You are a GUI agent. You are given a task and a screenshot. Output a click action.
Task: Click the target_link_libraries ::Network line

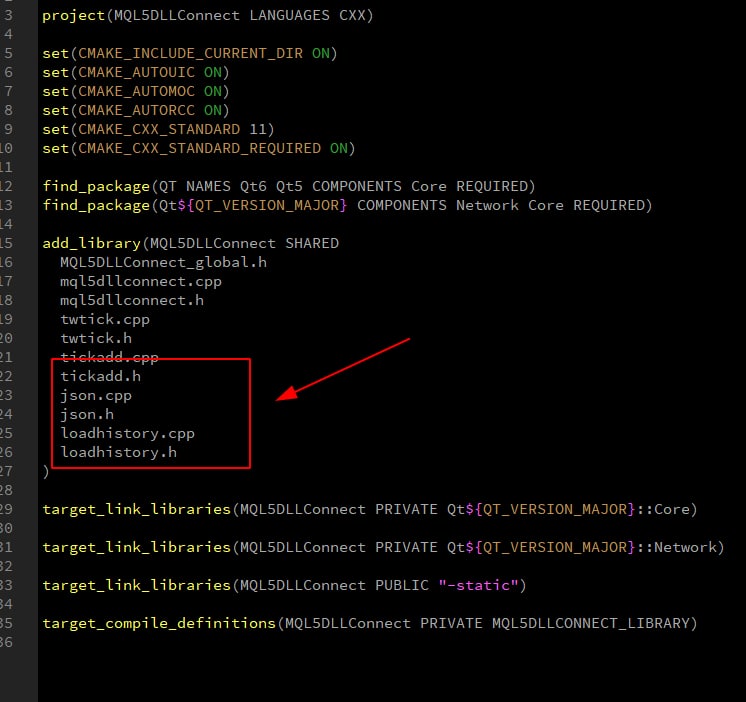383,547
